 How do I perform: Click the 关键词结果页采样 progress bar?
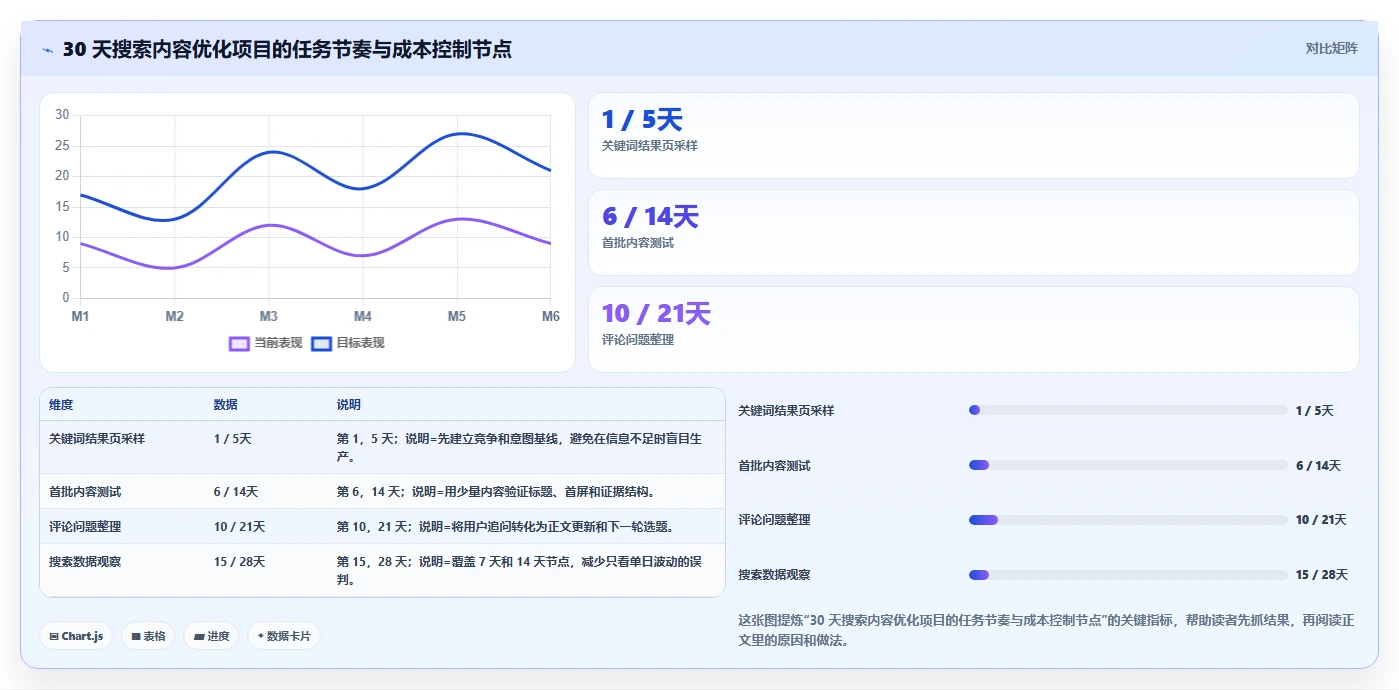click(1128, 410)
